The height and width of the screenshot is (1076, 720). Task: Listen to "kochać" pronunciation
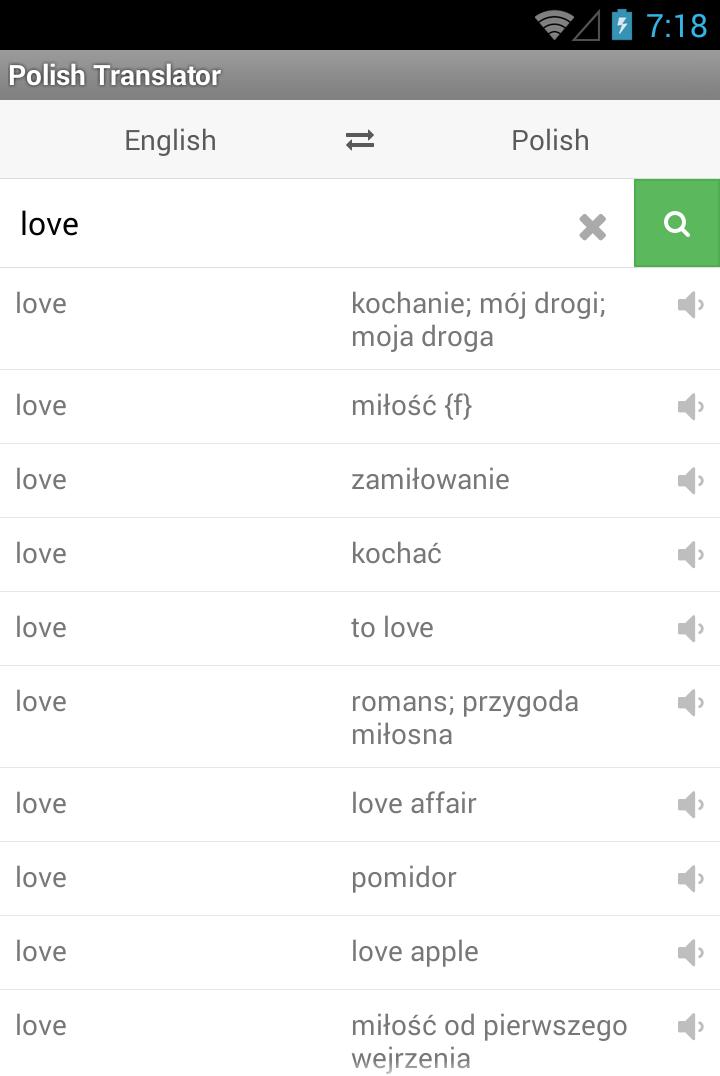[690, 554]
